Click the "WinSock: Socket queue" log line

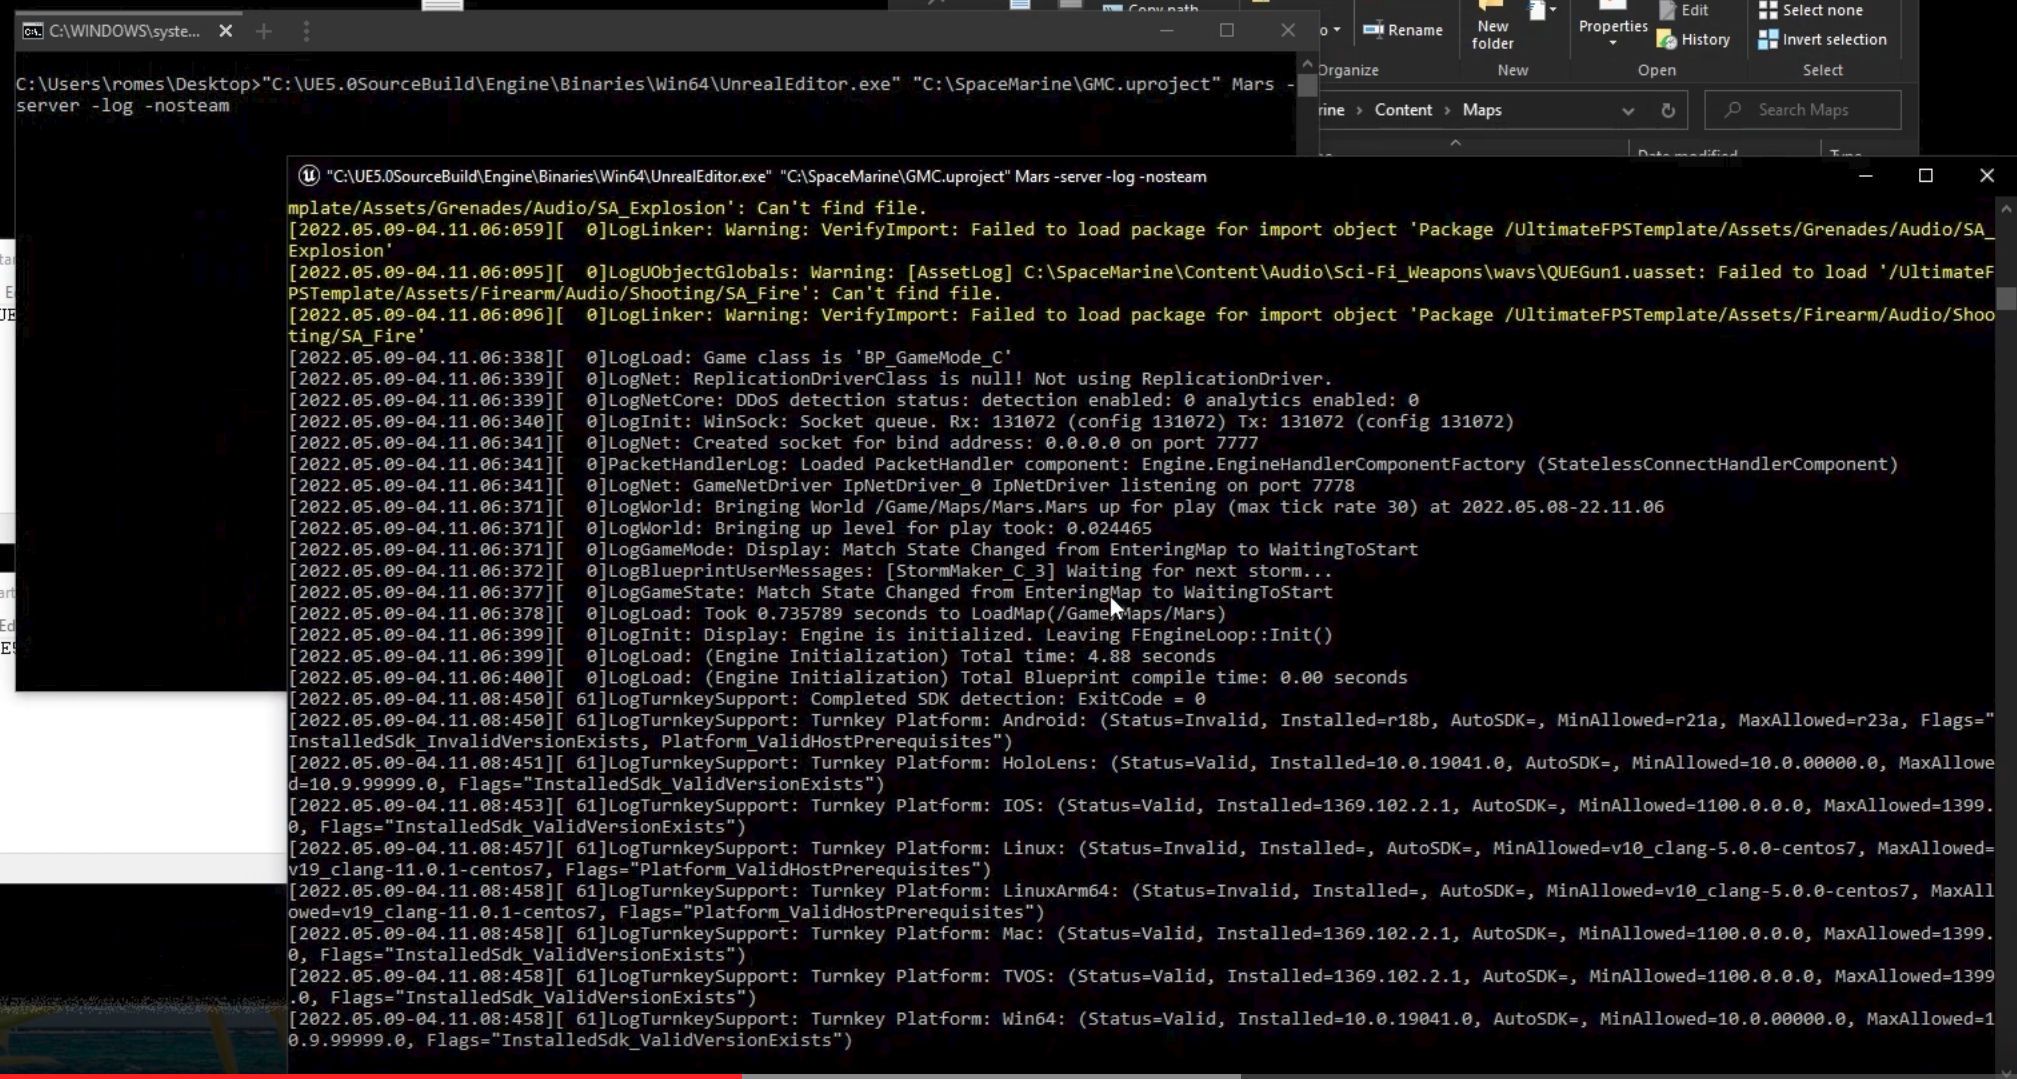901,421
